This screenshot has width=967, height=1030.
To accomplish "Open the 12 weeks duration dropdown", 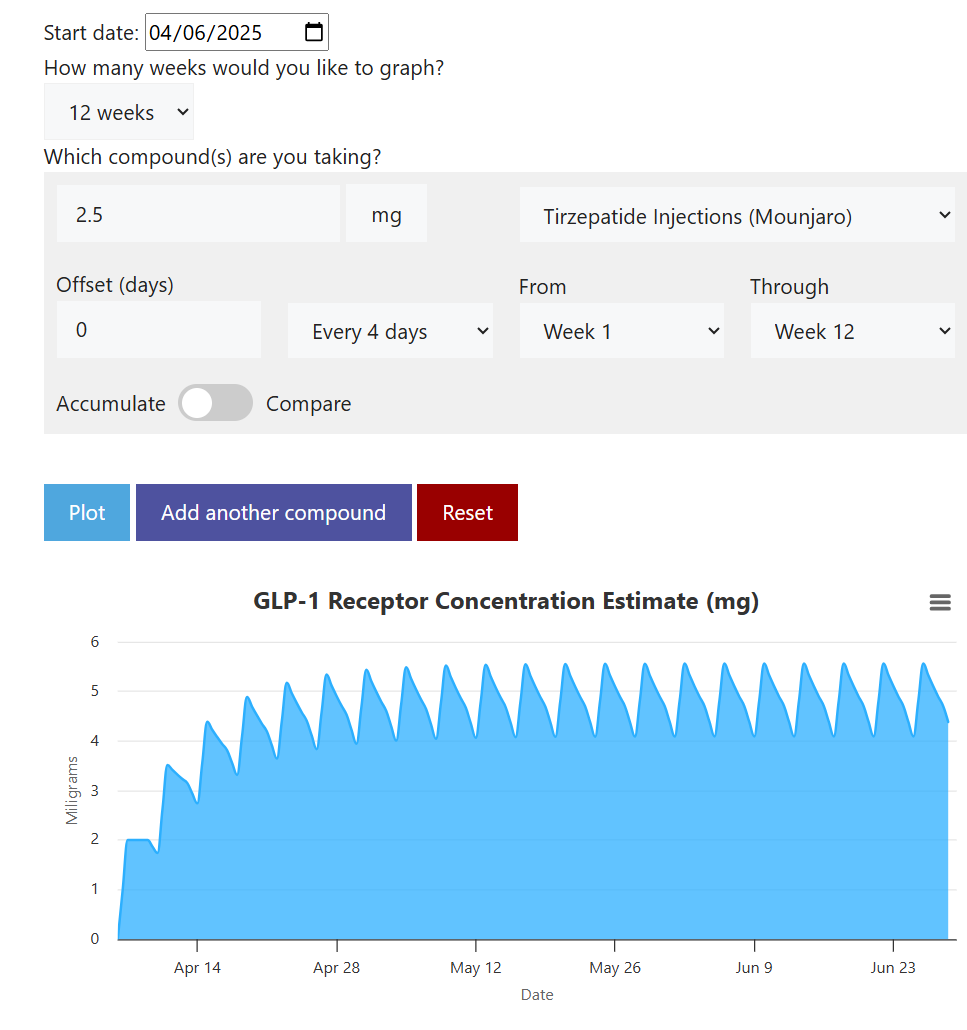I will click(x=119, y=112).
